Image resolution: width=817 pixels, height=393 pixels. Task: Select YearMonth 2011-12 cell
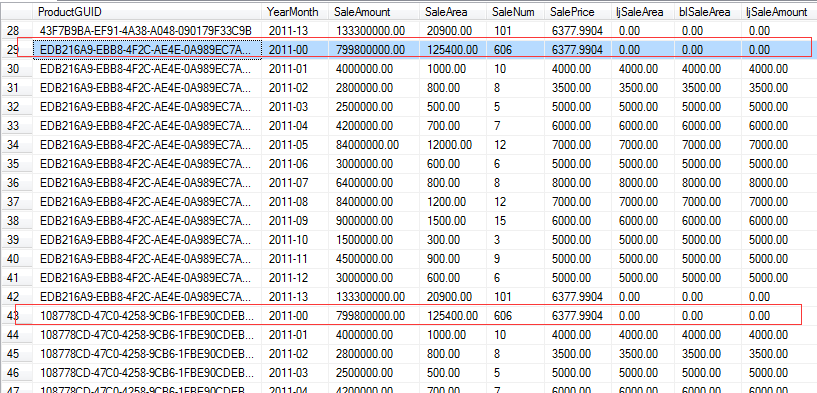[x=296, y=278]
